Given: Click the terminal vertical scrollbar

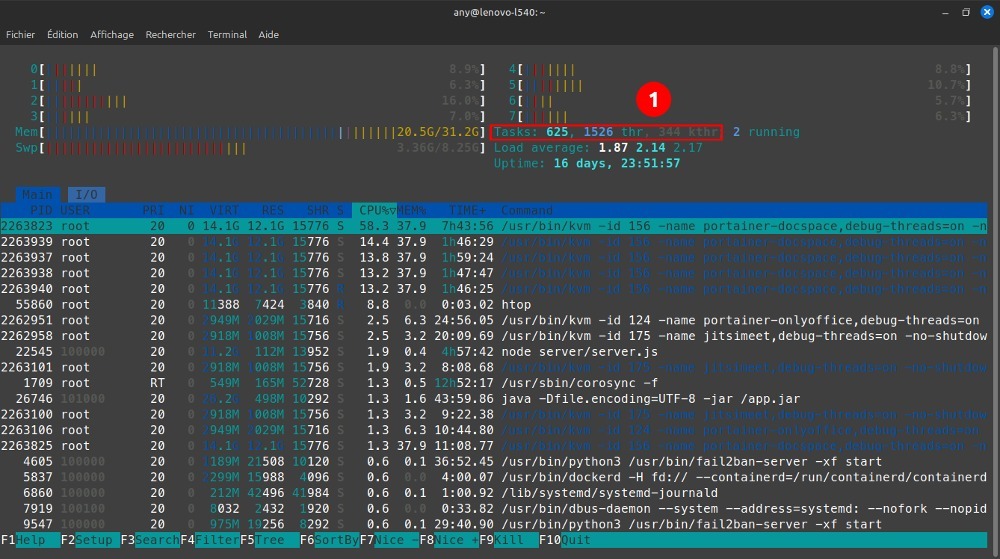Looking at the screenshot, I should (996, 300).
